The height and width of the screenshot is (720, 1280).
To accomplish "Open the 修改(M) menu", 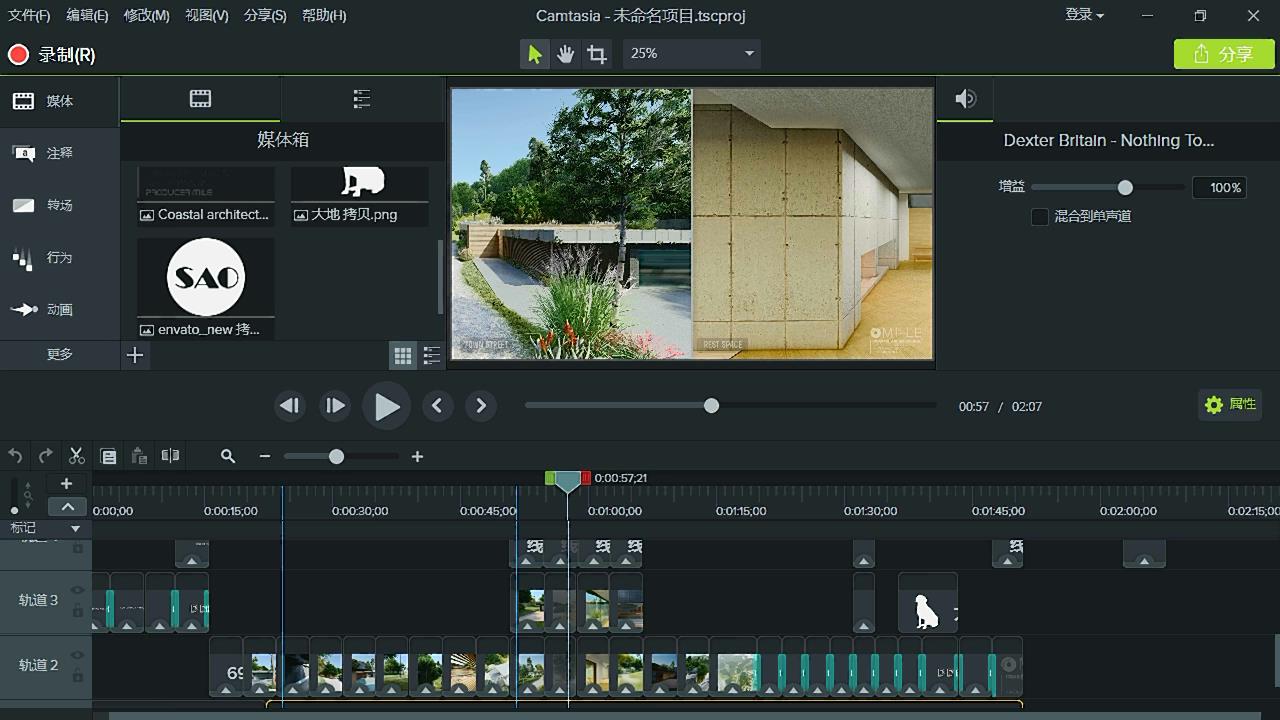I will tap(146, 15).
